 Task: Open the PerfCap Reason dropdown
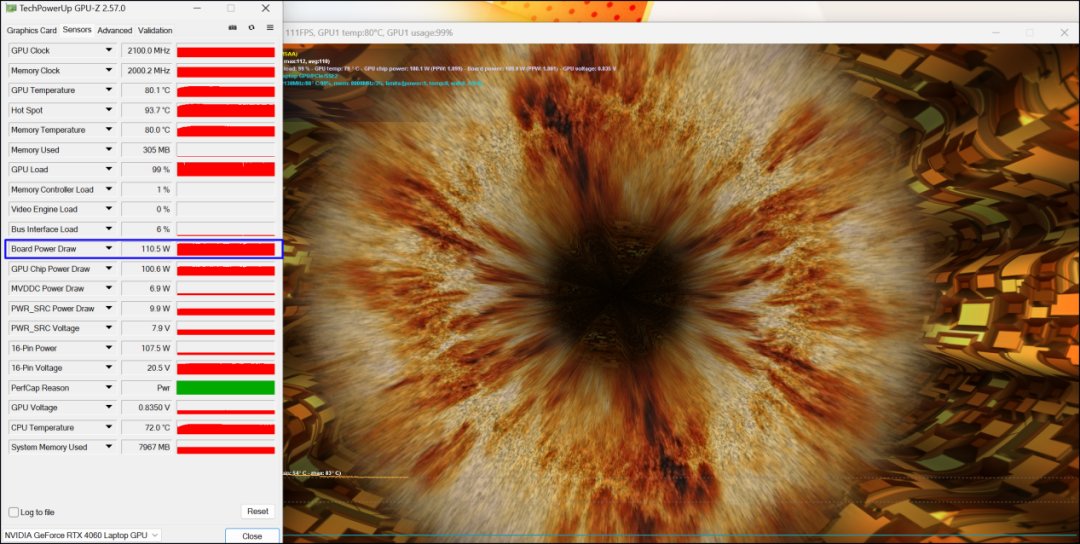pos(109,388)
